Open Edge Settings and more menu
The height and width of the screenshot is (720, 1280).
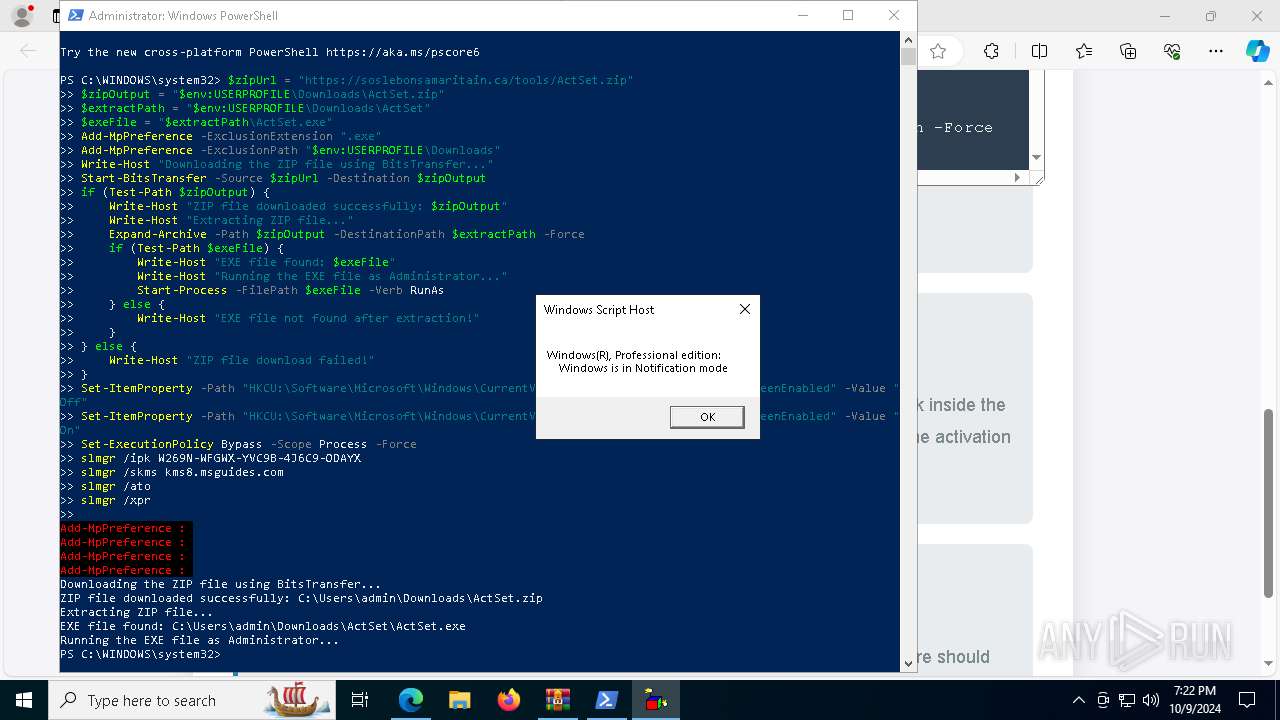(x=1216, y=51)
